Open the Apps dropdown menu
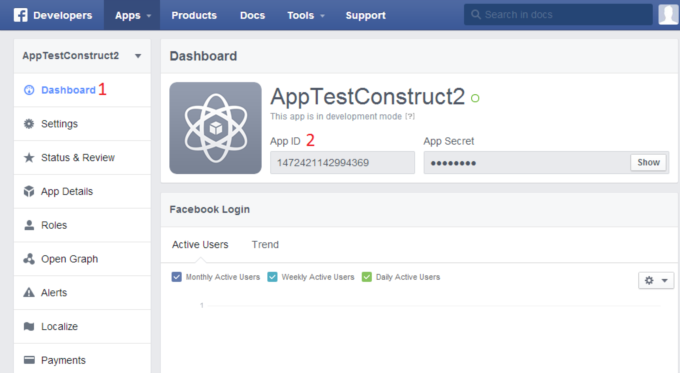The width and height of the screenshot is (680, 373). (x=132, y=15)
